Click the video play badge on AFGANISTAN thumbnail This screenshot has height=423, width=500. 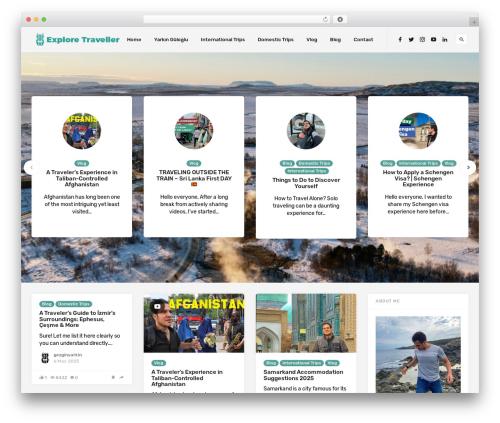(x=157, y=306)
